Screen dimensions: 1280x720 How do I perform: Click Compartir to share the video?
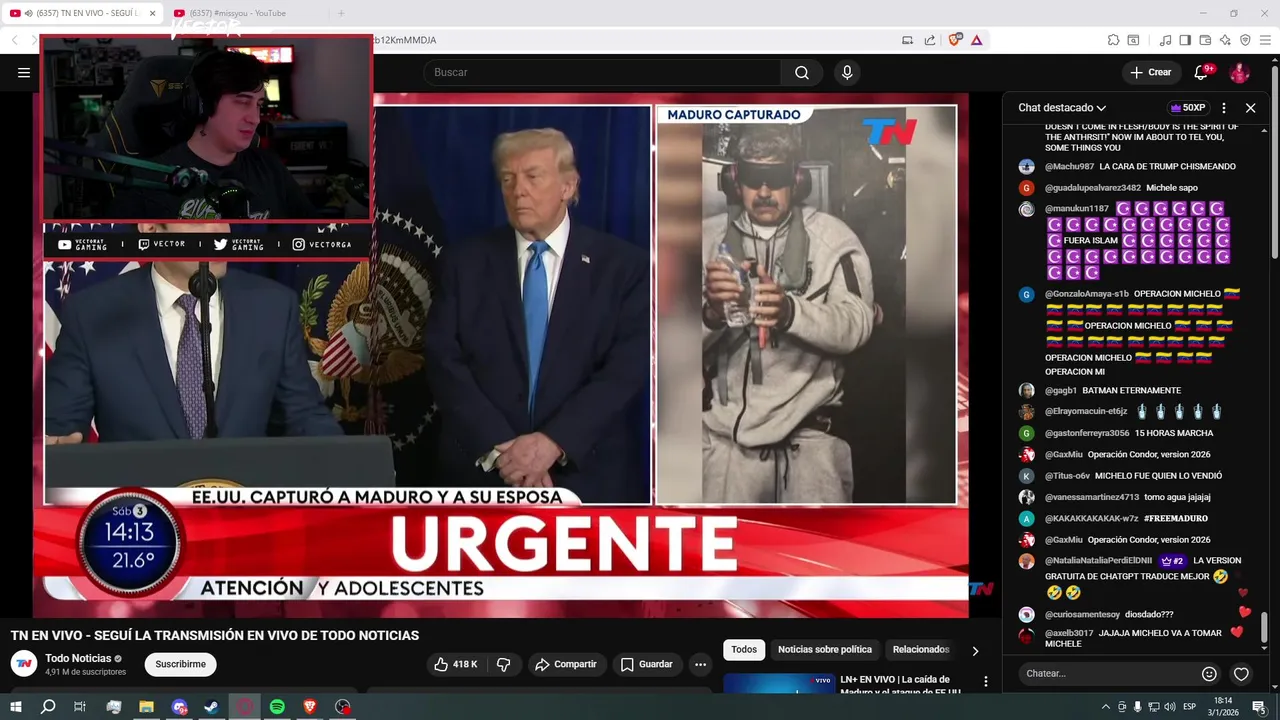pos(566,664)
